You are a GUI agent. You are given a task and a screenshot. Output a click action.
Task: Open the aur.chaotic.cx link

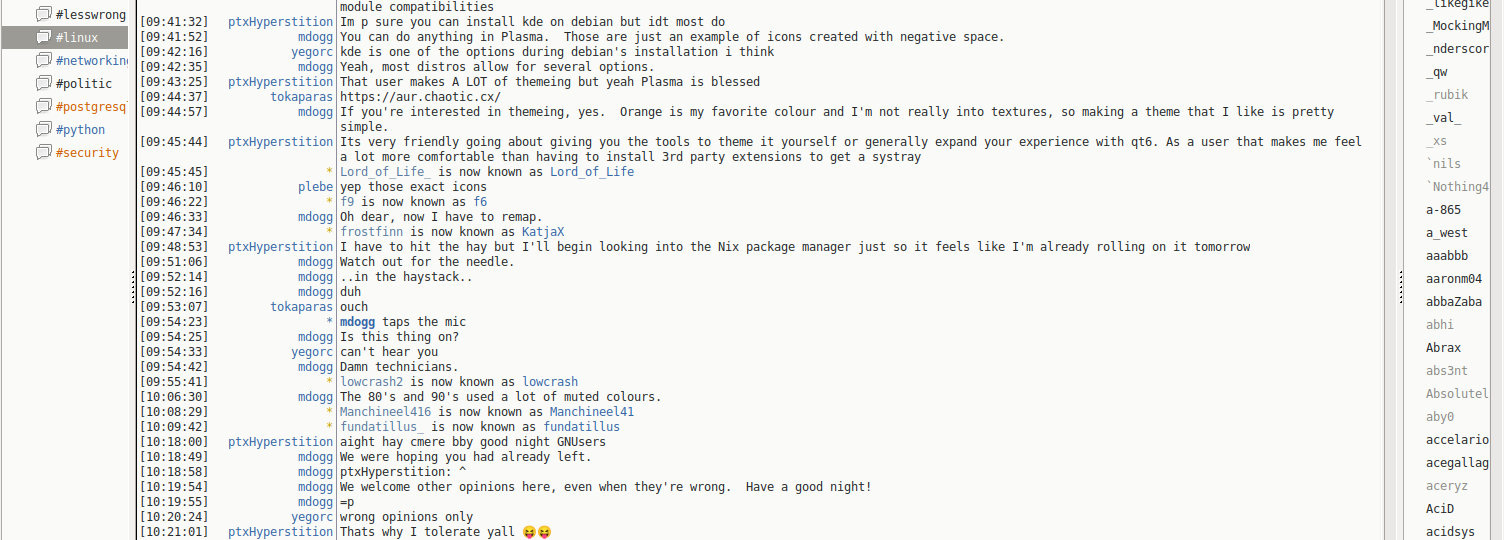coord(420,97)
